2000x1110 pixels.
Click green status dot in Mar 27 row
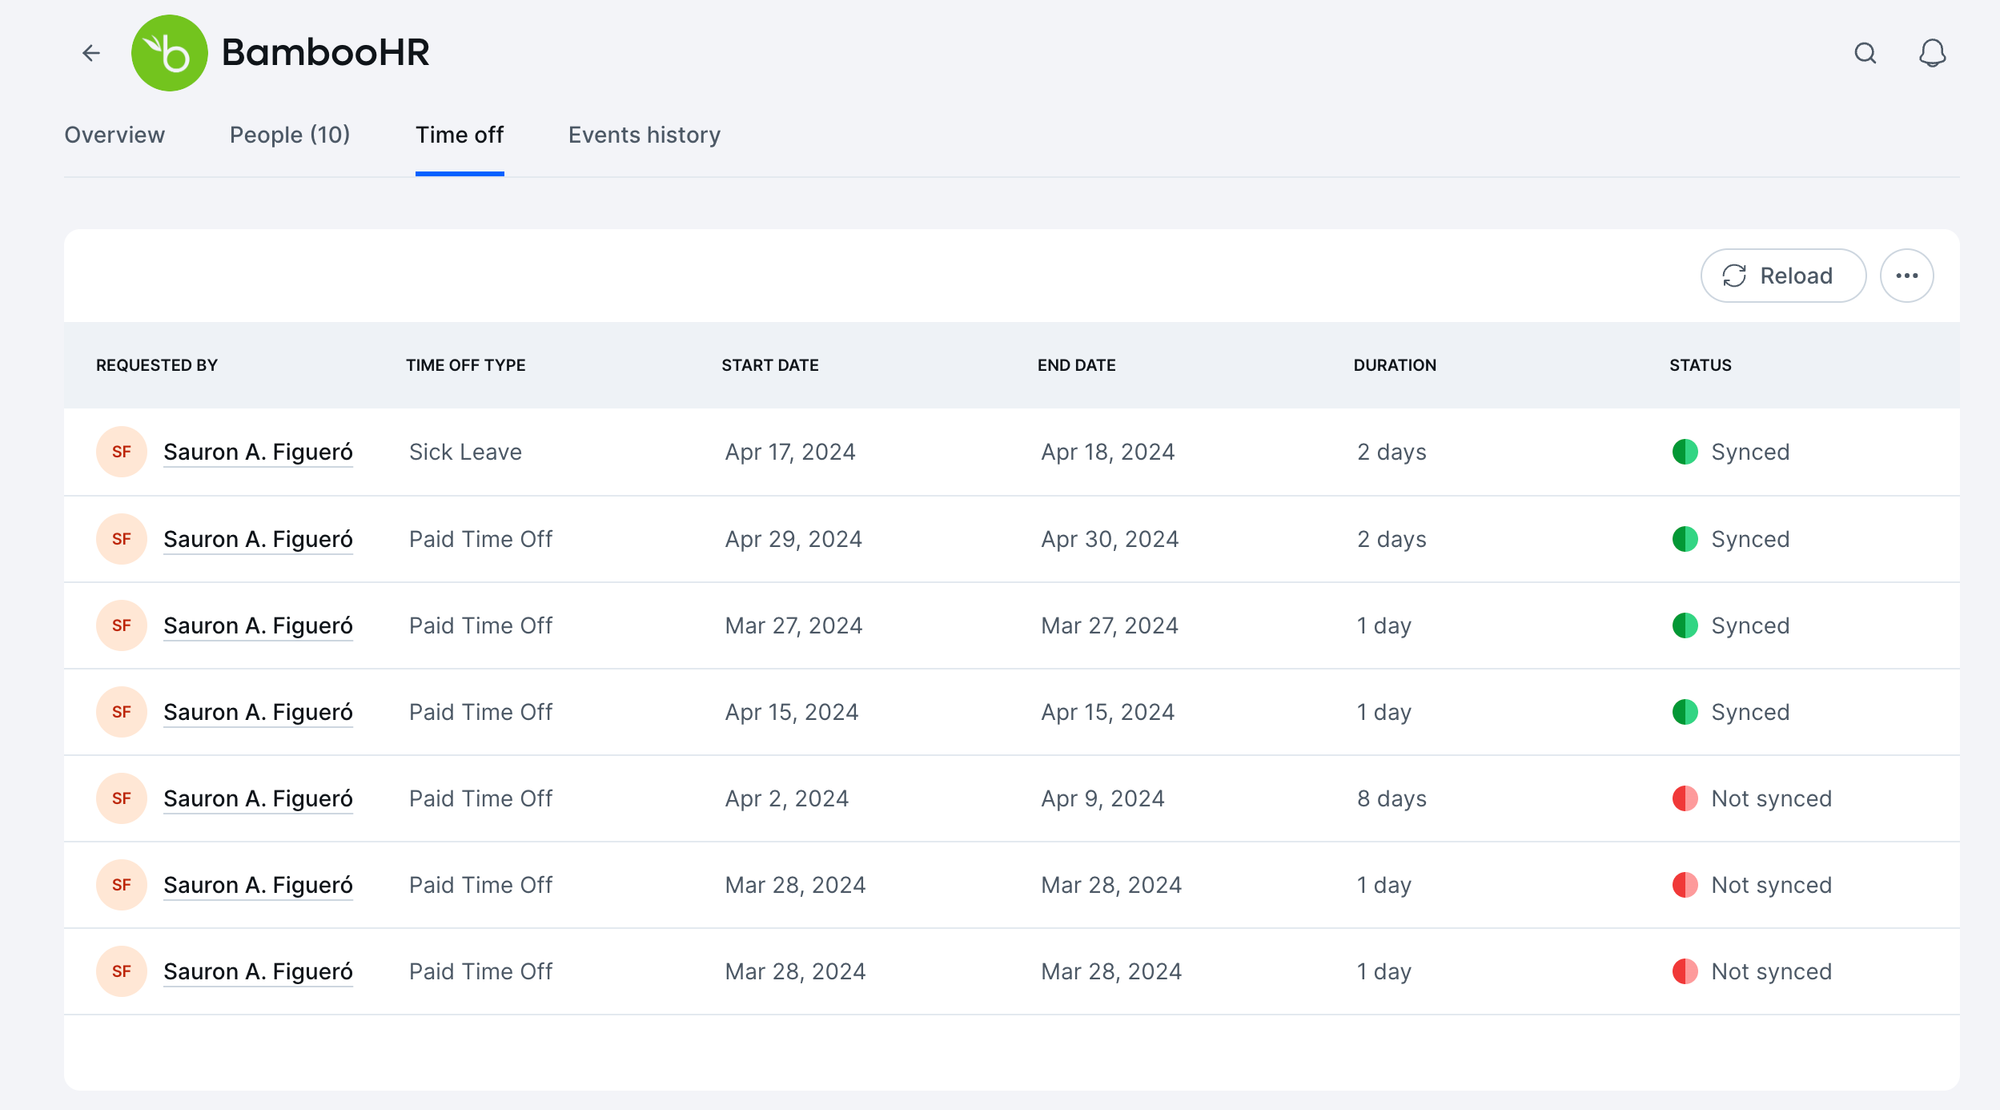(1685, 626)
